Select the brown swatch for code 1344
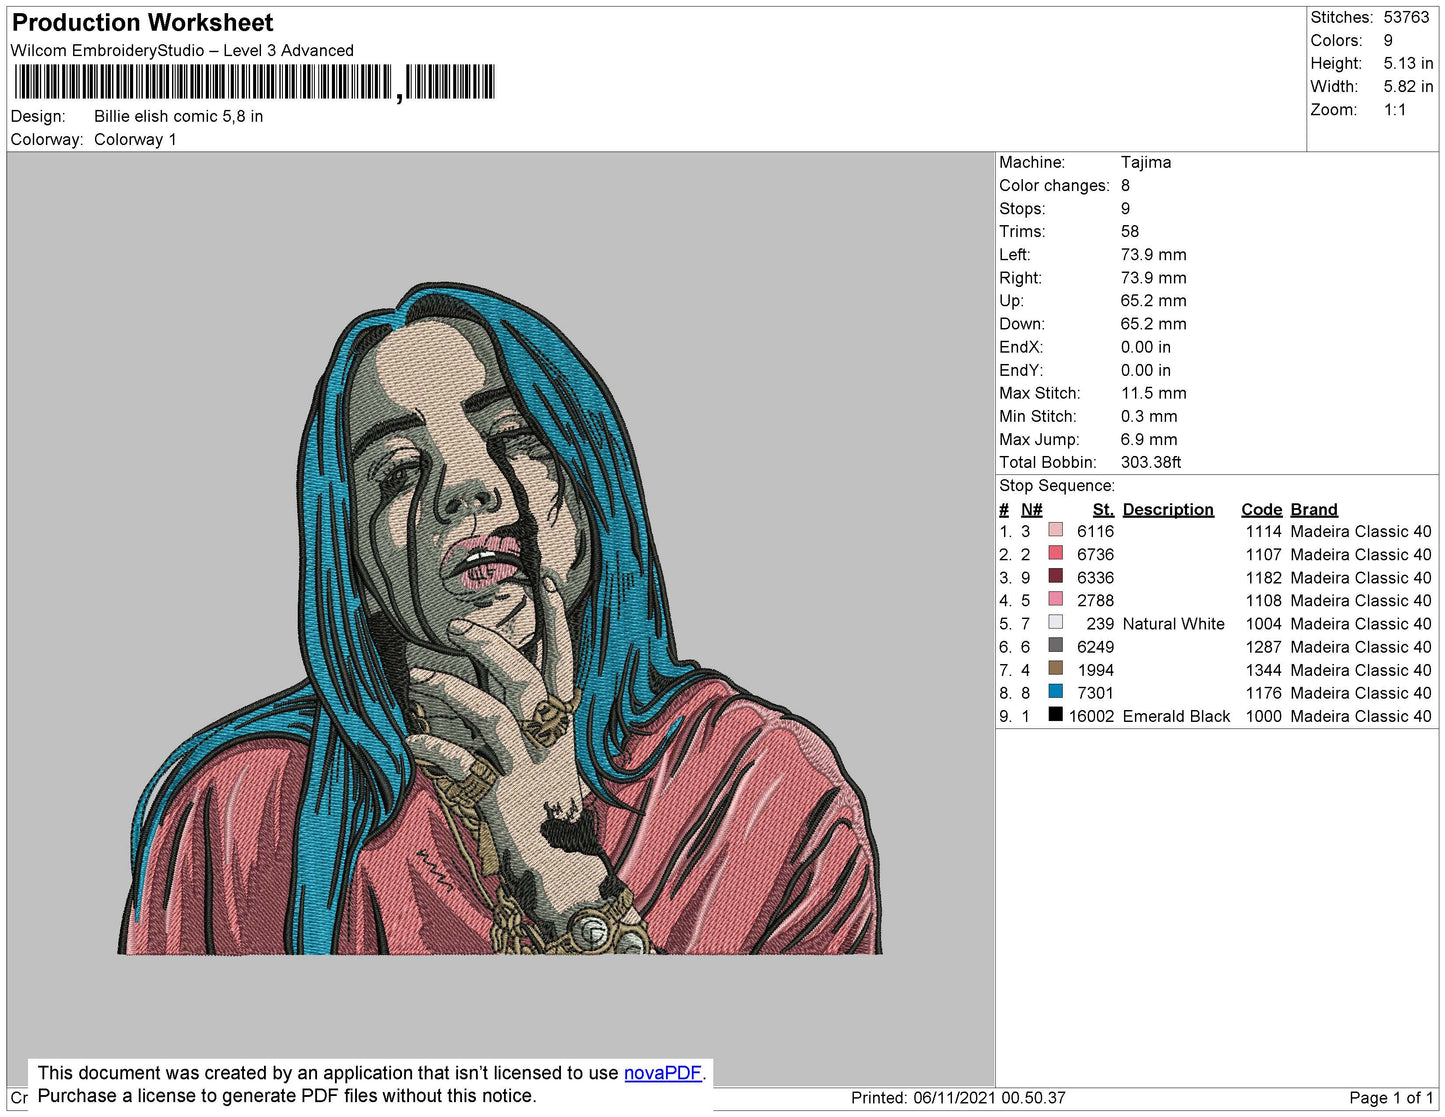This screenshot has height=1117, width=1445. [x=1055, y=669]
